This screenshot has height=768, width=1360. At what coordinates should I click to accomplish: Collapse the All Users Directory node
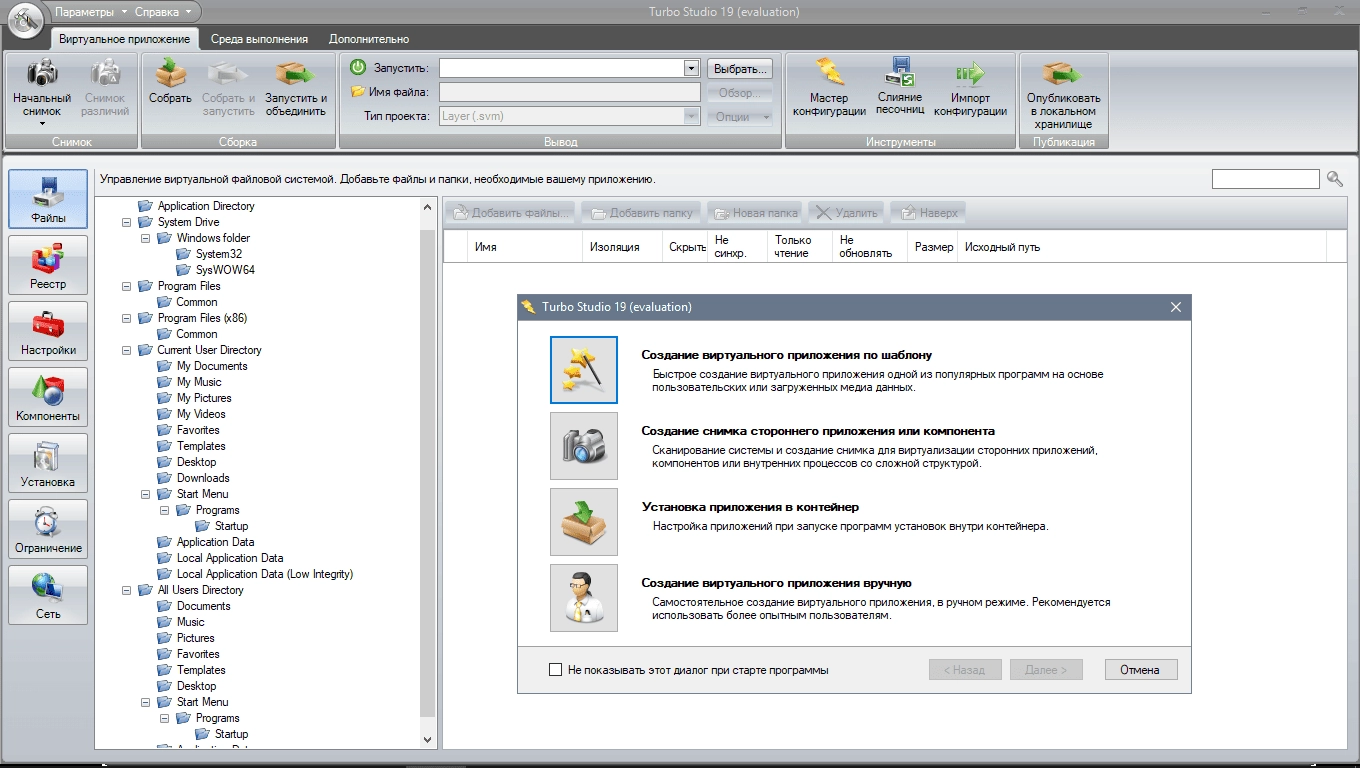click(127, 590)
